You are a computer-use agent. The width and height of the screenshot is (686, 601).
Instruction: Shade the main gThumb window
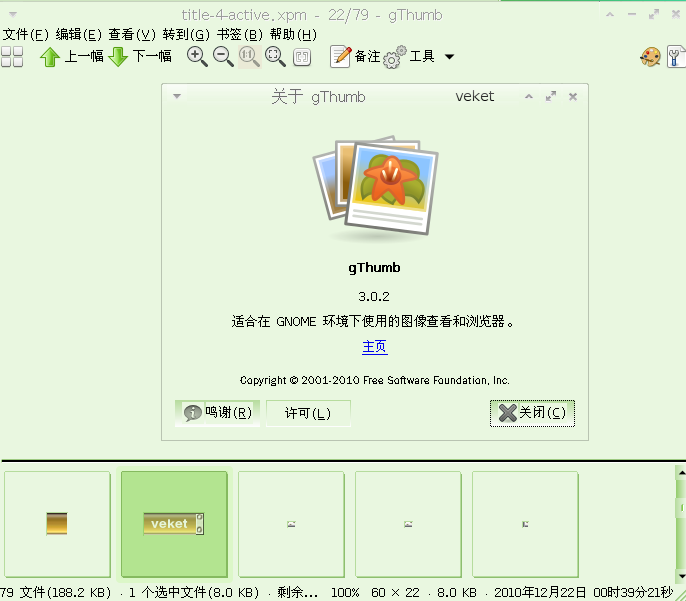[610, 14]
